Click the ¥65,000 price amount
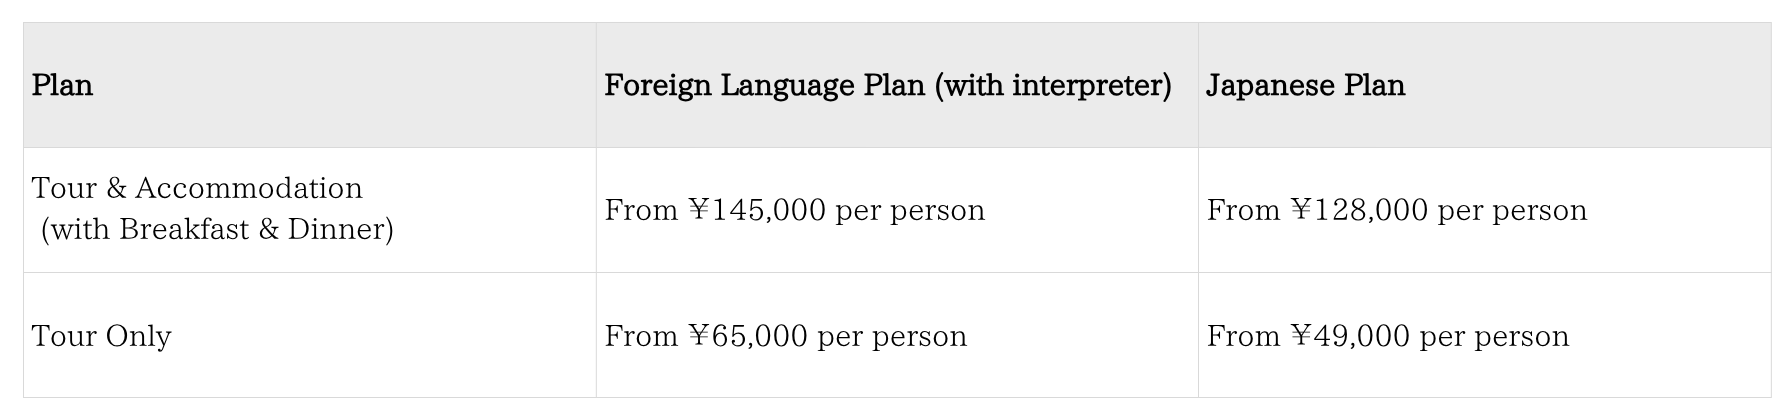 pyautogui.click(x=748, y=336)
